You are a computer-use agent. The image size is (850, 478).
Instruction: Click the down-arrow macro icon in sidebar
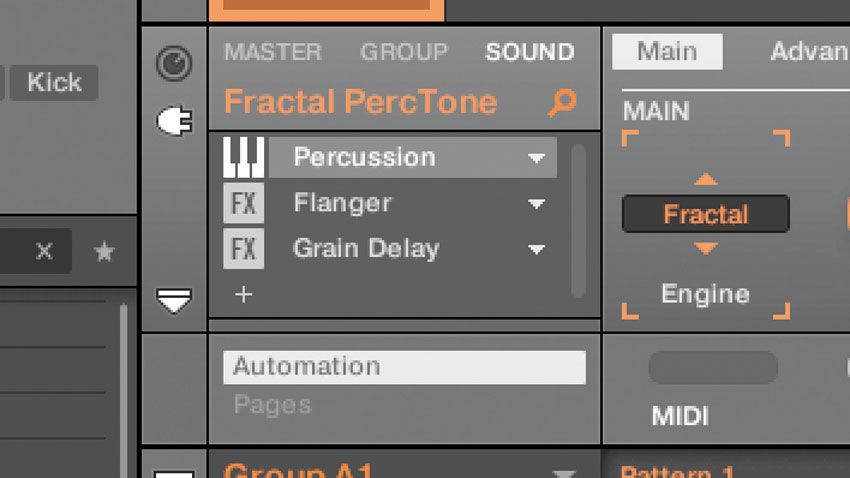[x=174, y=301]
